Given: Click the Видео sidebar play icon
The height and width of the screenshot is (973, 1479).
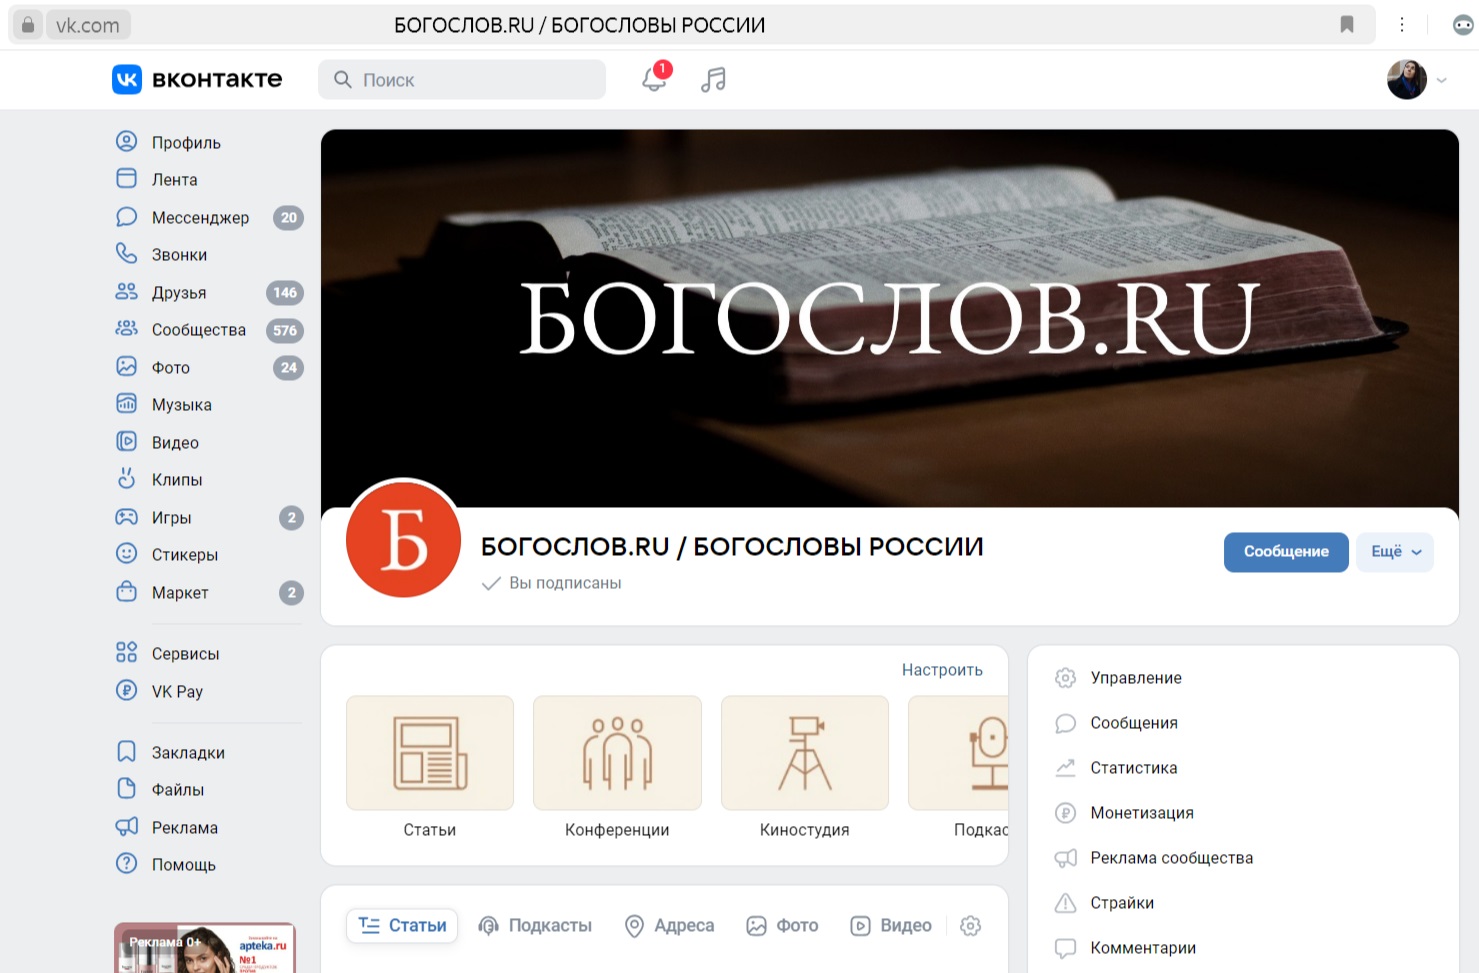Looking at the screenshot, I should (x=127, y=441).
